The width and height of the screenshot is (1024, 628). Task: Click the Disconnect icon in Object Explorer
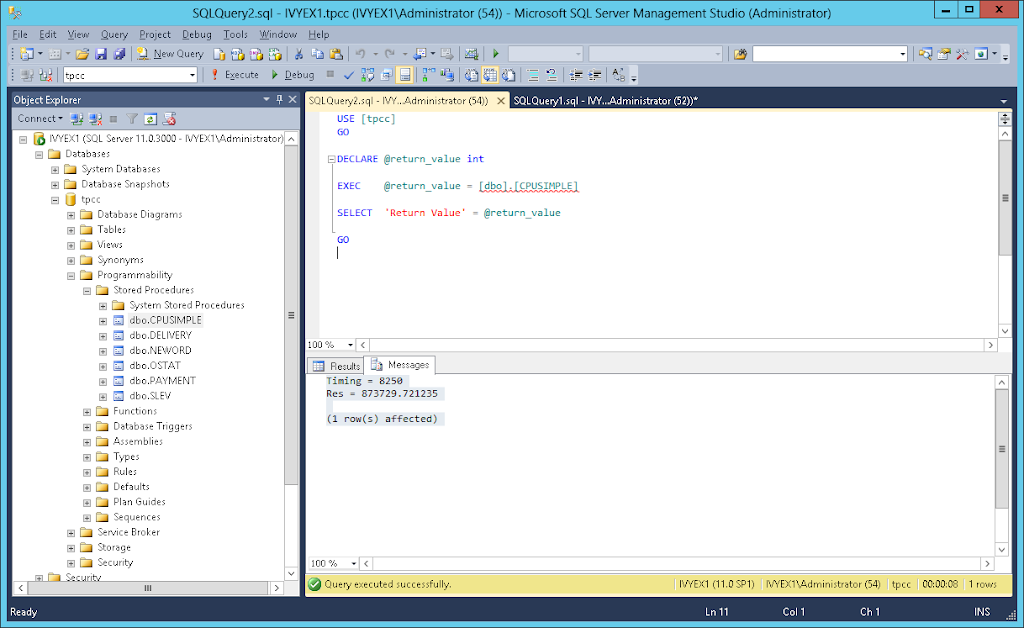95,119
